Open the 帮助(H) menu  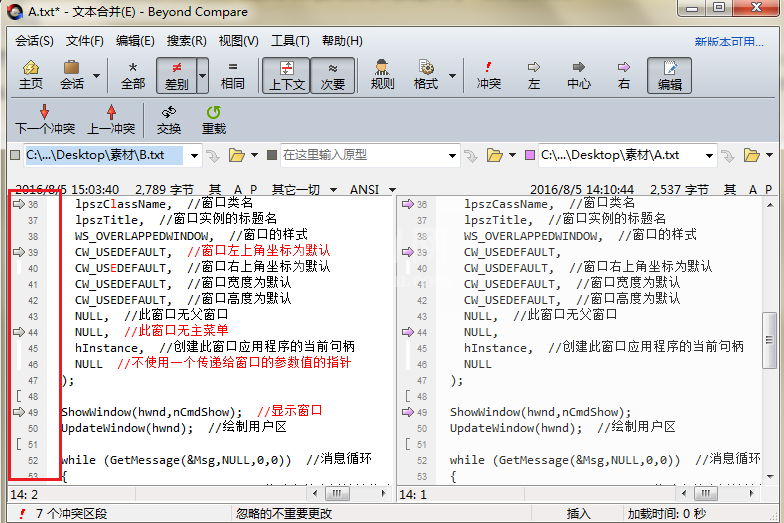coord(342,41)
